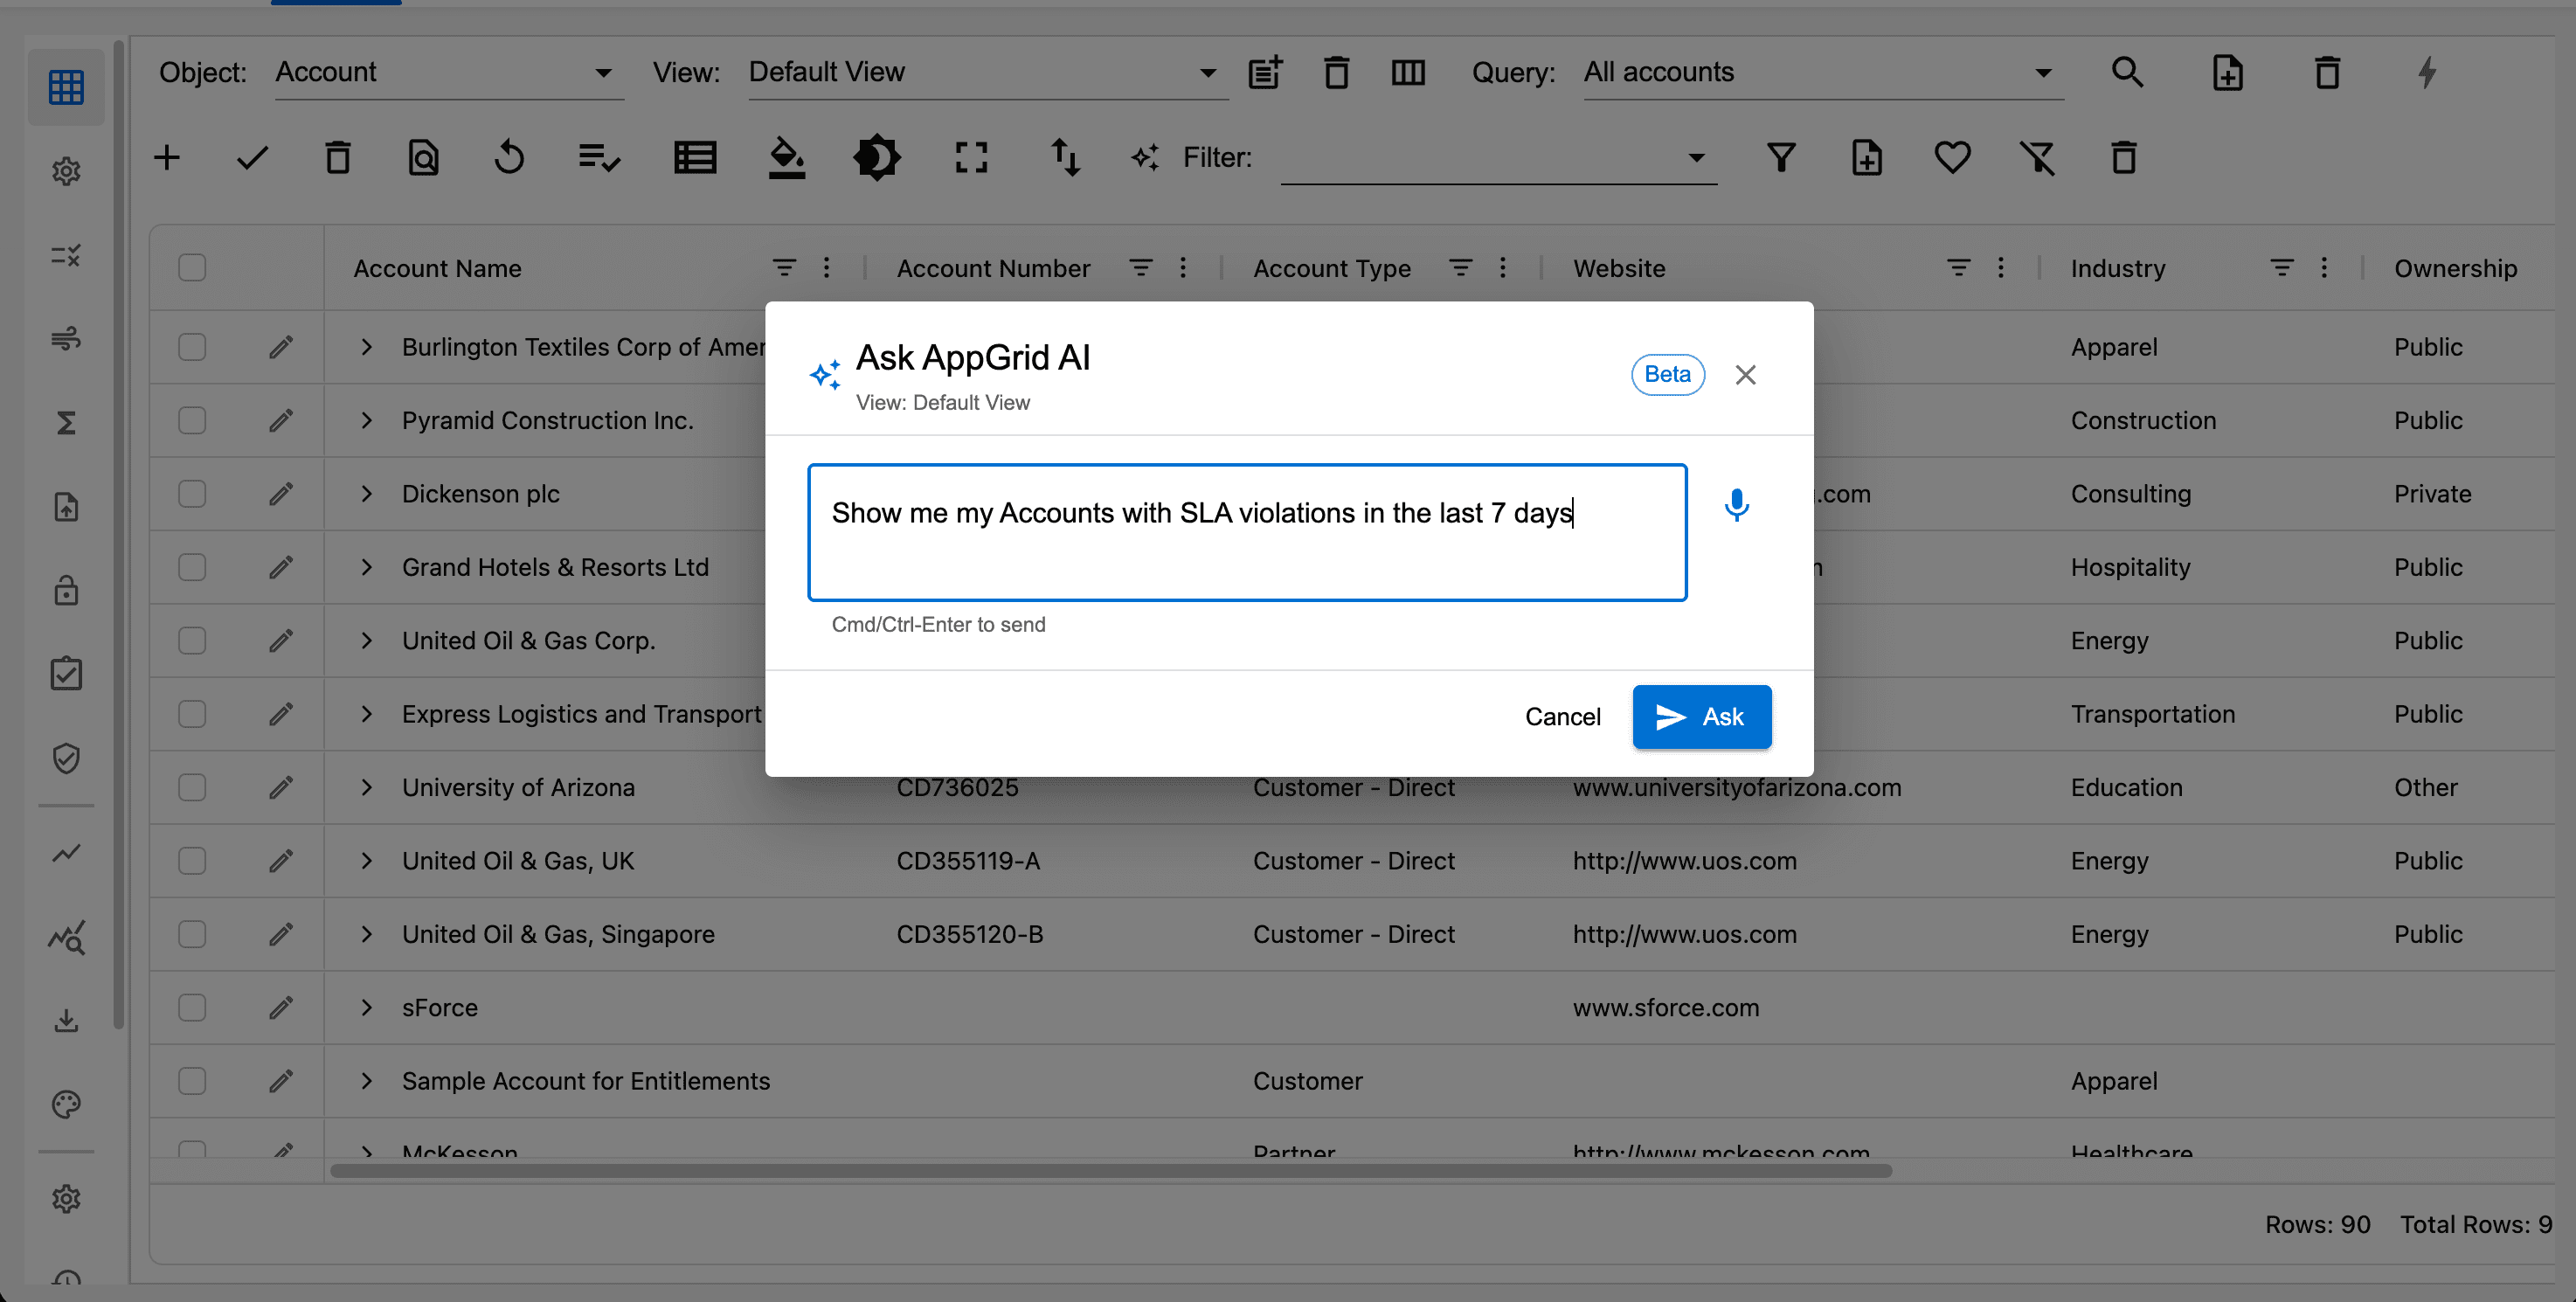
Task: Click the search-in-page document icon in toolbar
Action: tap(423, 157)
